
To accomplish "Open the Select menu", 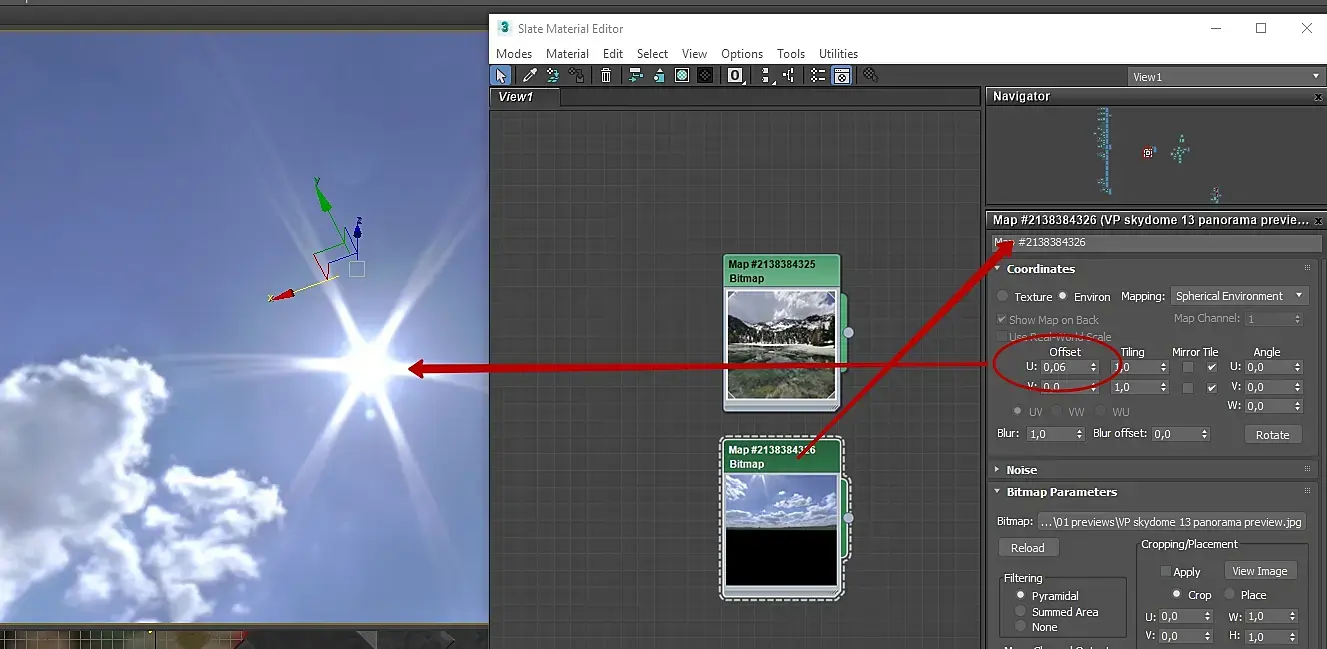I will pos(652,54).
